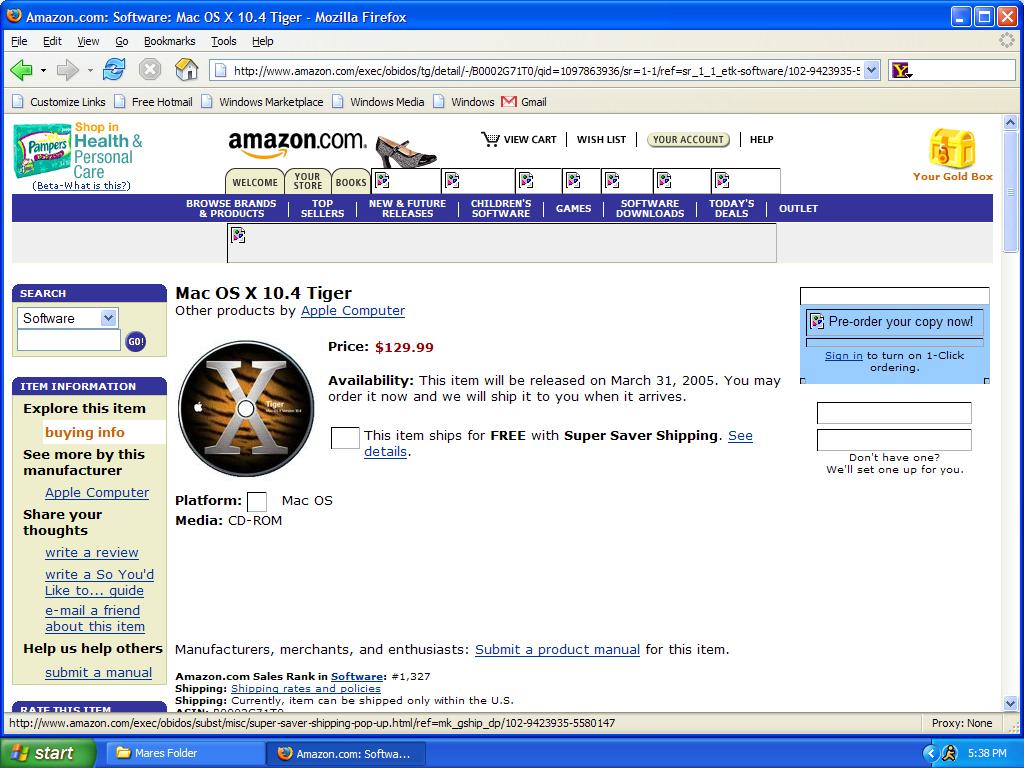
Task: Open the Edit menu
Action: click(x=52, y=41)
